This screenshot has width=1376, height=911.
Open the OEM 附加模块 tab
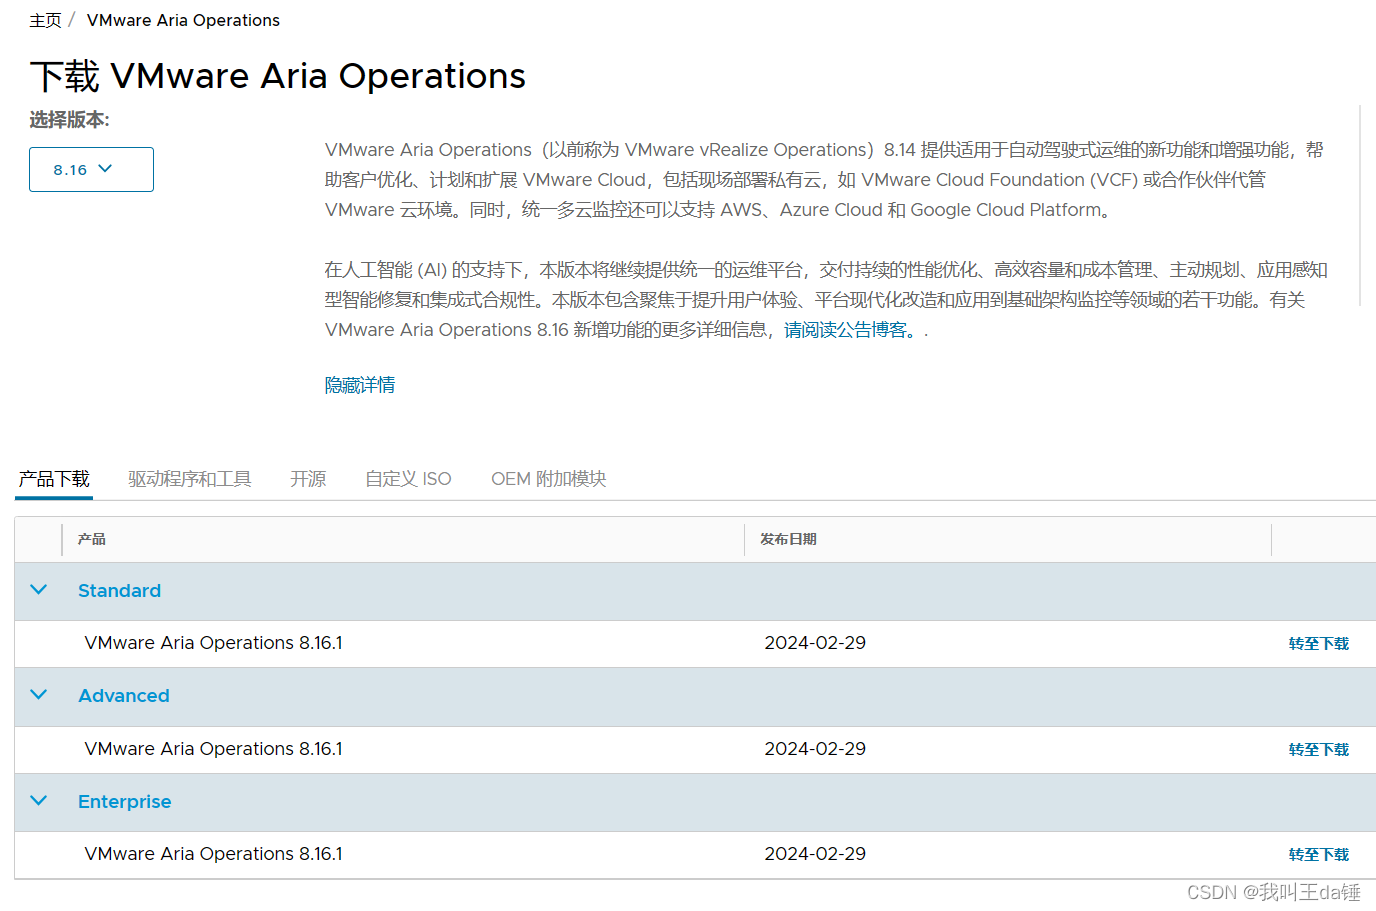[x=549, y=479]
